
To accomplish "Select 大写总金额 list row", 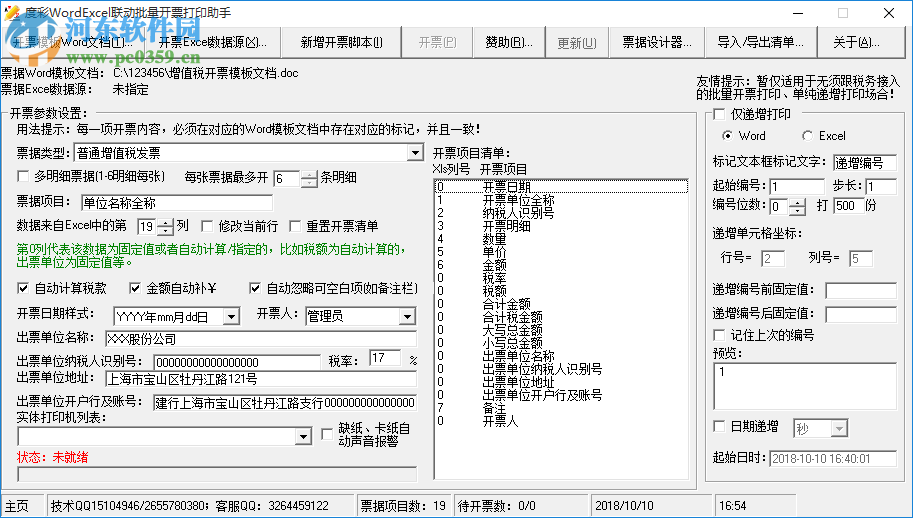I will click(561, 330).
